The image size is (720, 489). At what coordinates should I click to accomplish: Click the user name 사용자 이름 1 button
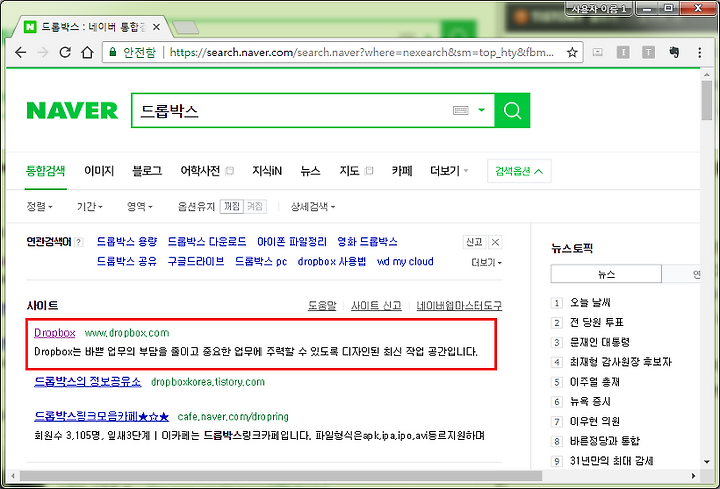click(598, 8)
